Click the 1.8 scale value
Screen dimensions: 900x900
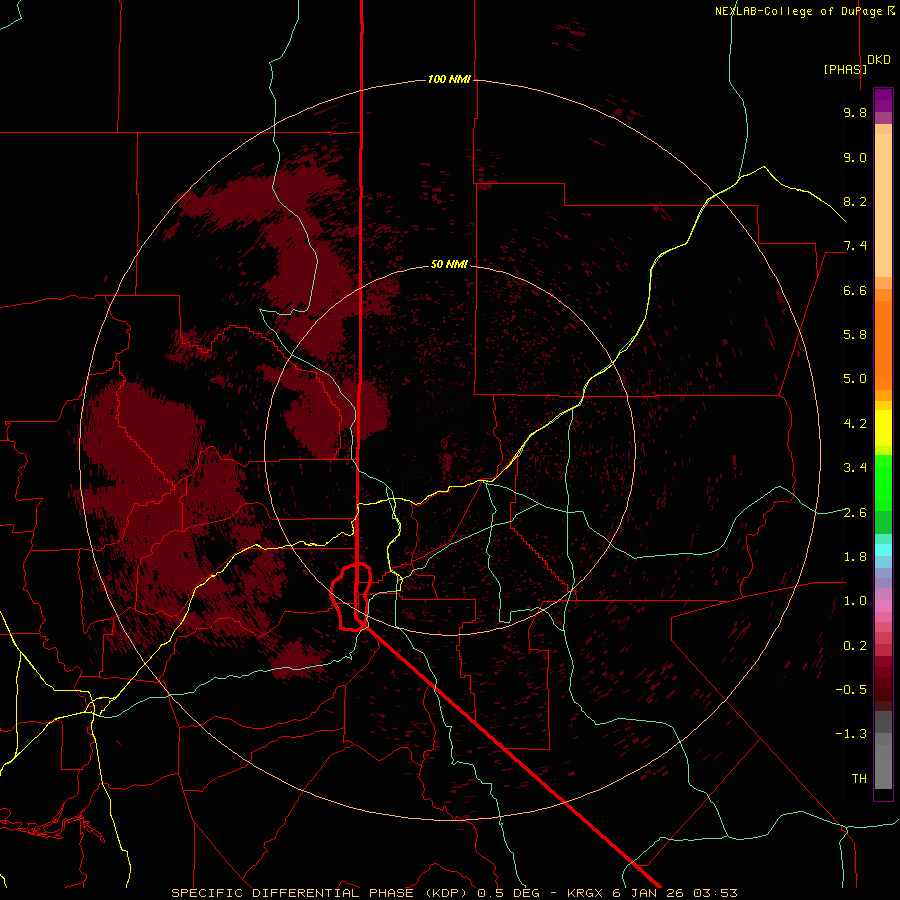[x=855, y=556]
